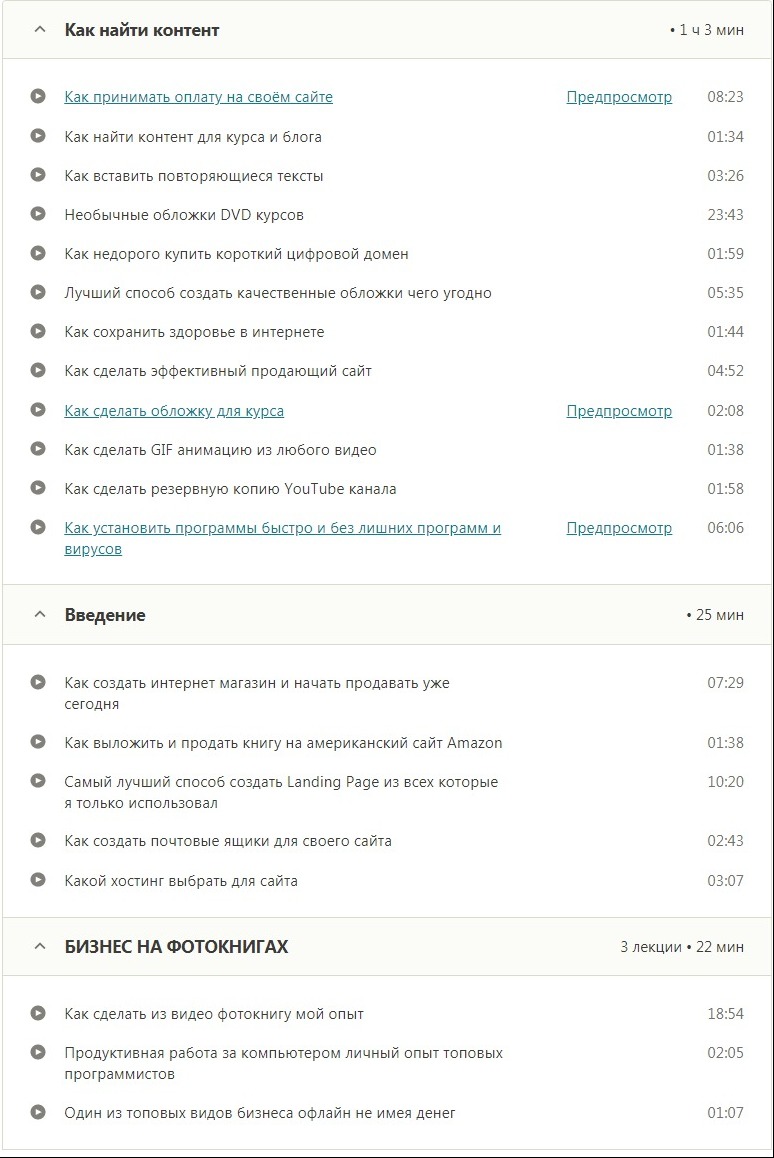Click «Предпросмотр» next to «Как принимать оплату на своём сайте»
774x1158 pixels.
pos(620,97)
